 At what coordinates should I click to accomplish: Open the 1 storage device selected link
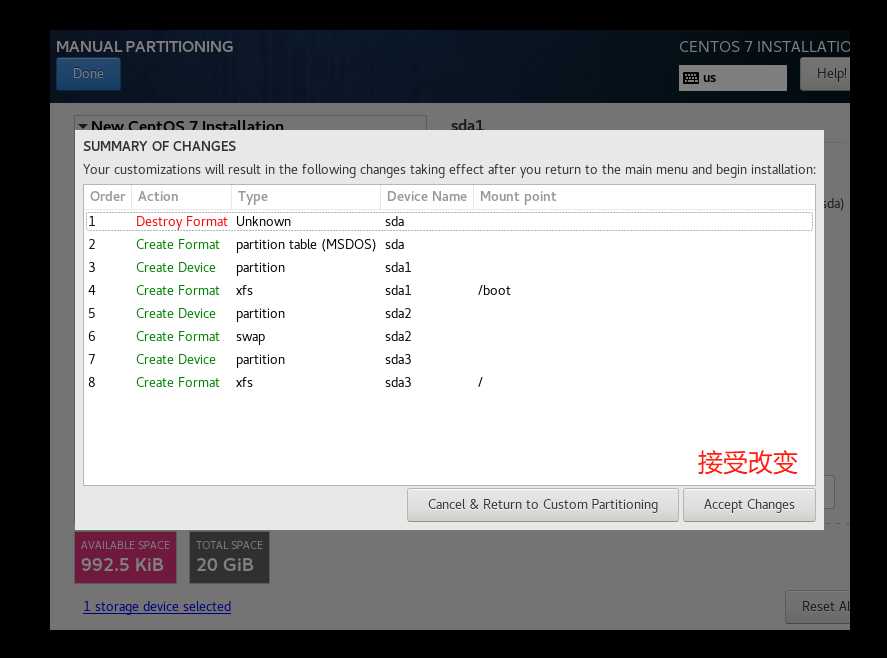pyautogui.click(x=157, y=607)
